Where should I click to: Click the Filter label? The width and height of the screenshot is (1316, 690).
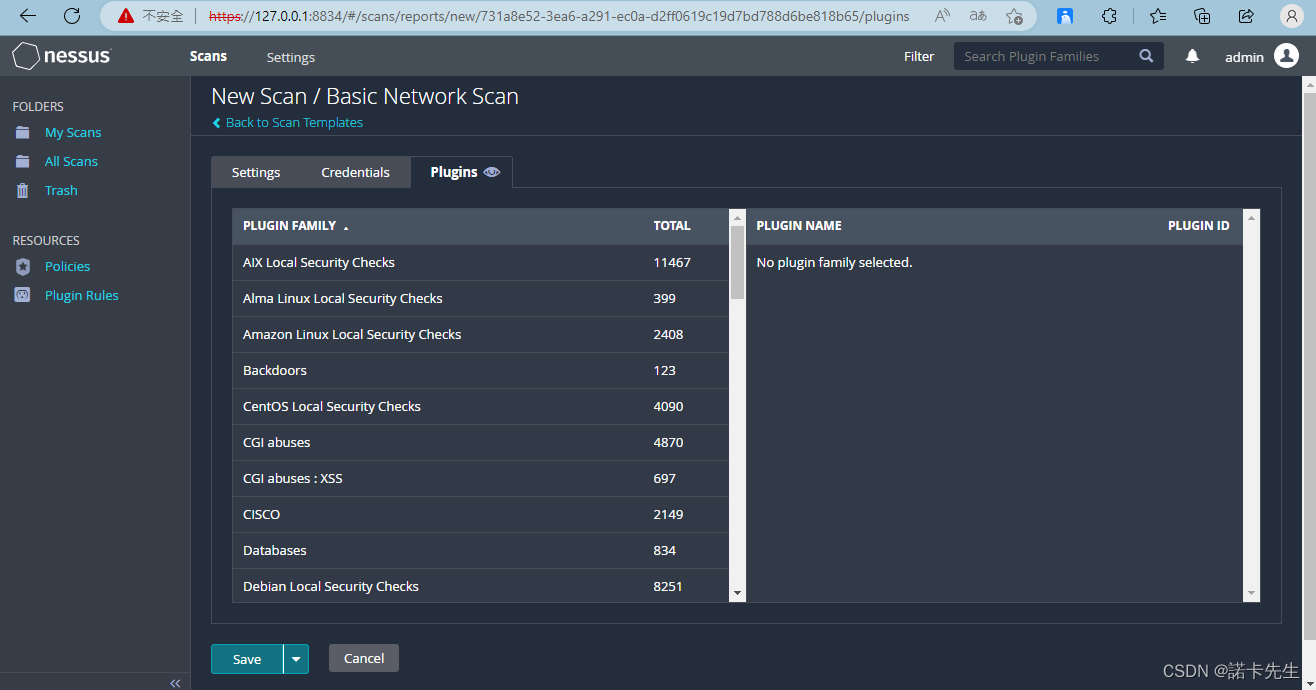point(919,57)
